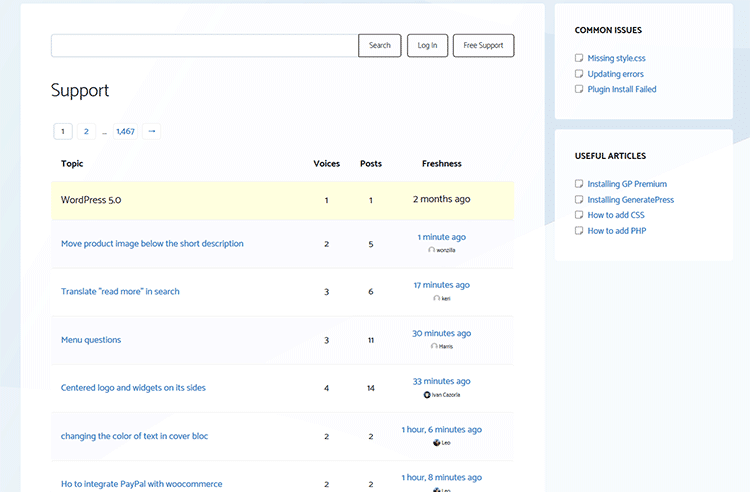
Task: Click Leo's avatar under 1 hour, 6 minutes ago
Action: (x=436, y=443)
